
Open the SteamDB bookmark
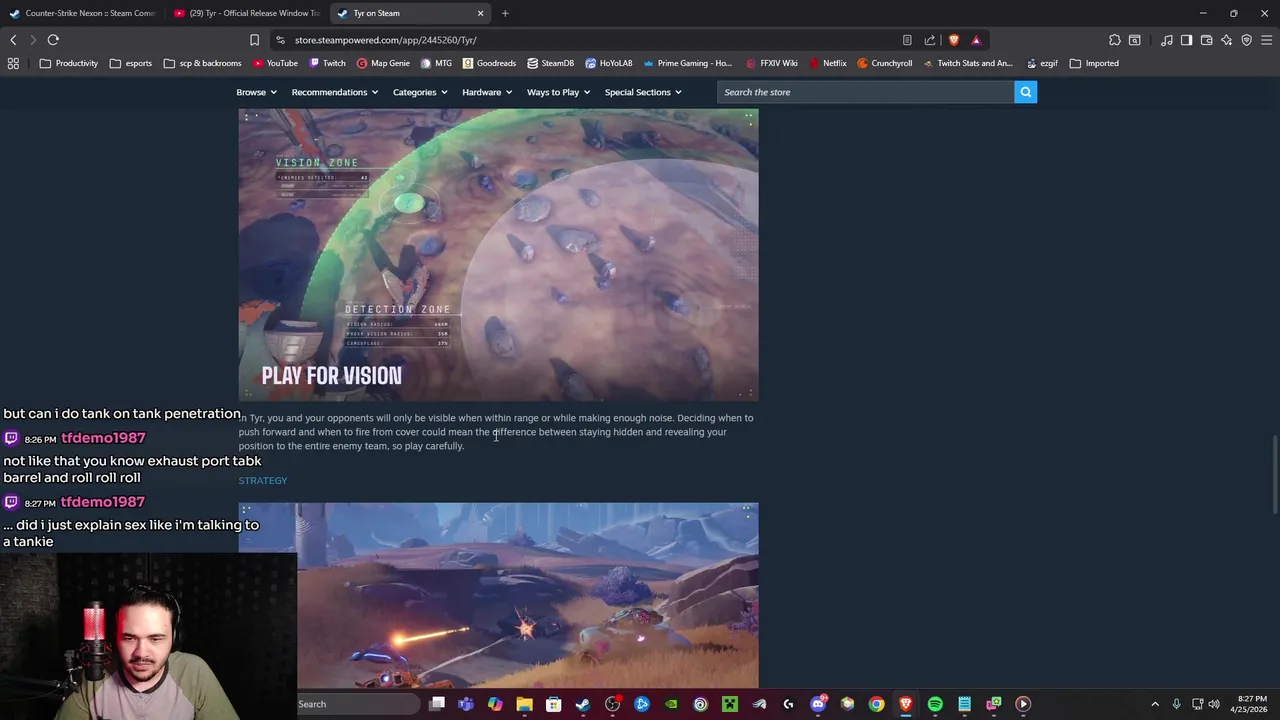pyautogui.click(x=550, y=63)
